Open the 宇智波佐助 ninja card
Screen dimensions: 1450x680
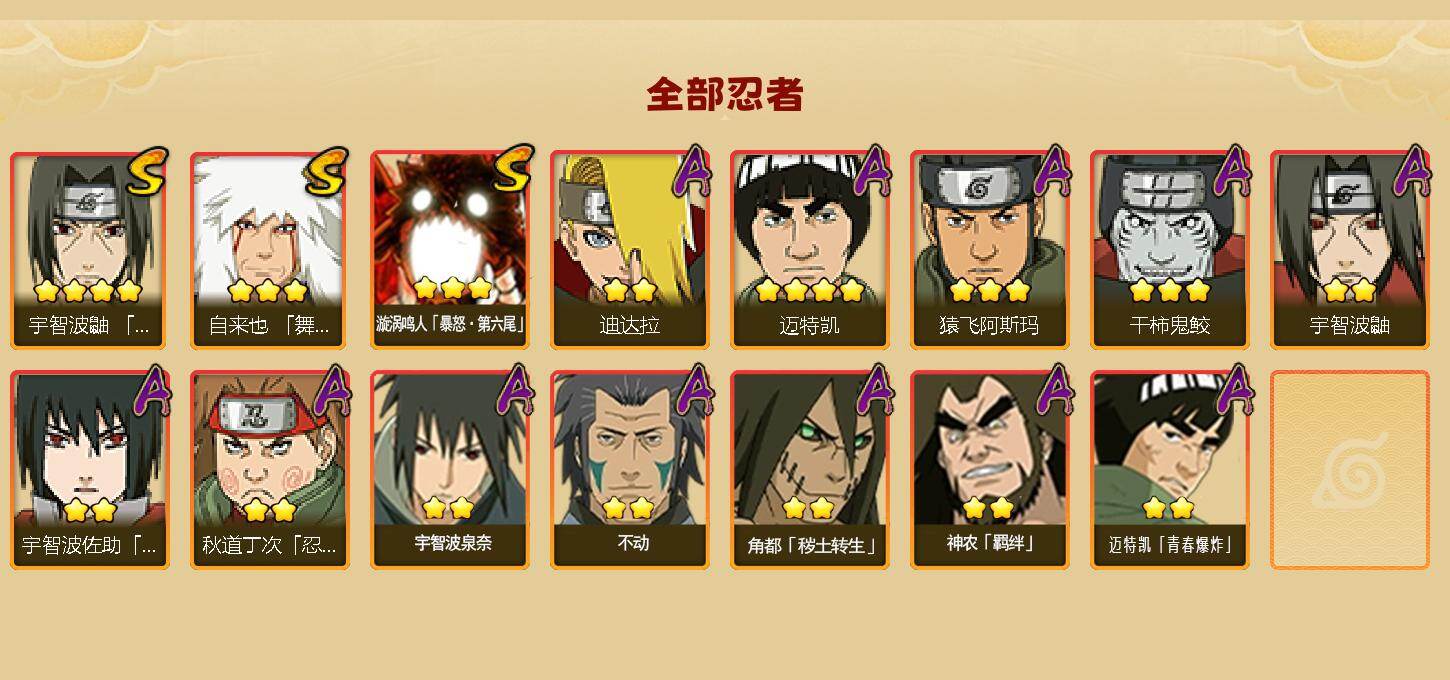[89, 470]
